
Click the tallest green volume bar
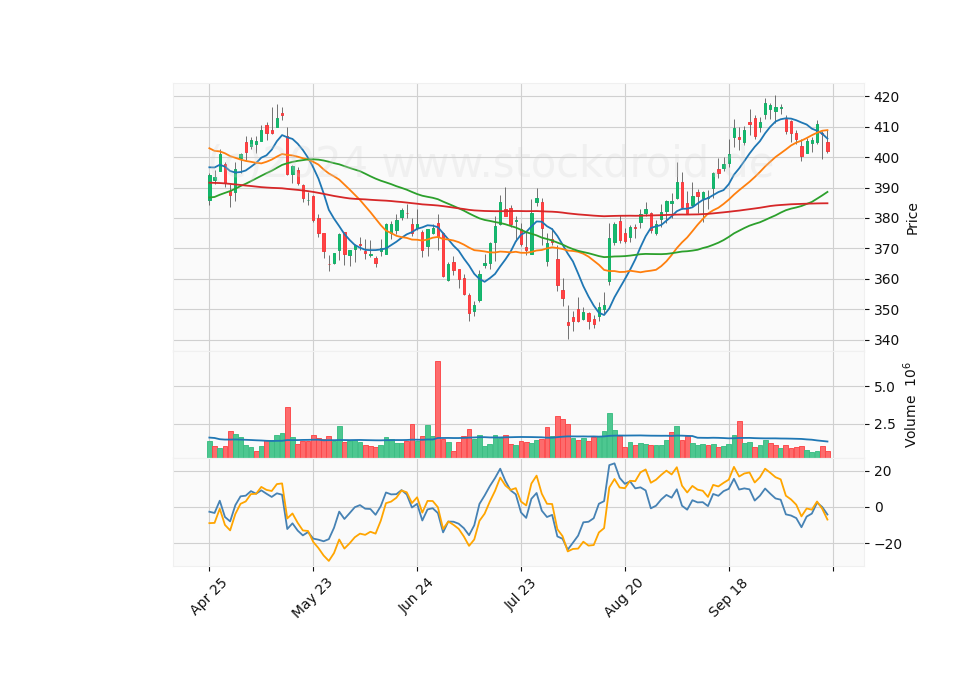pyautogui.click(x=610, y=435)
